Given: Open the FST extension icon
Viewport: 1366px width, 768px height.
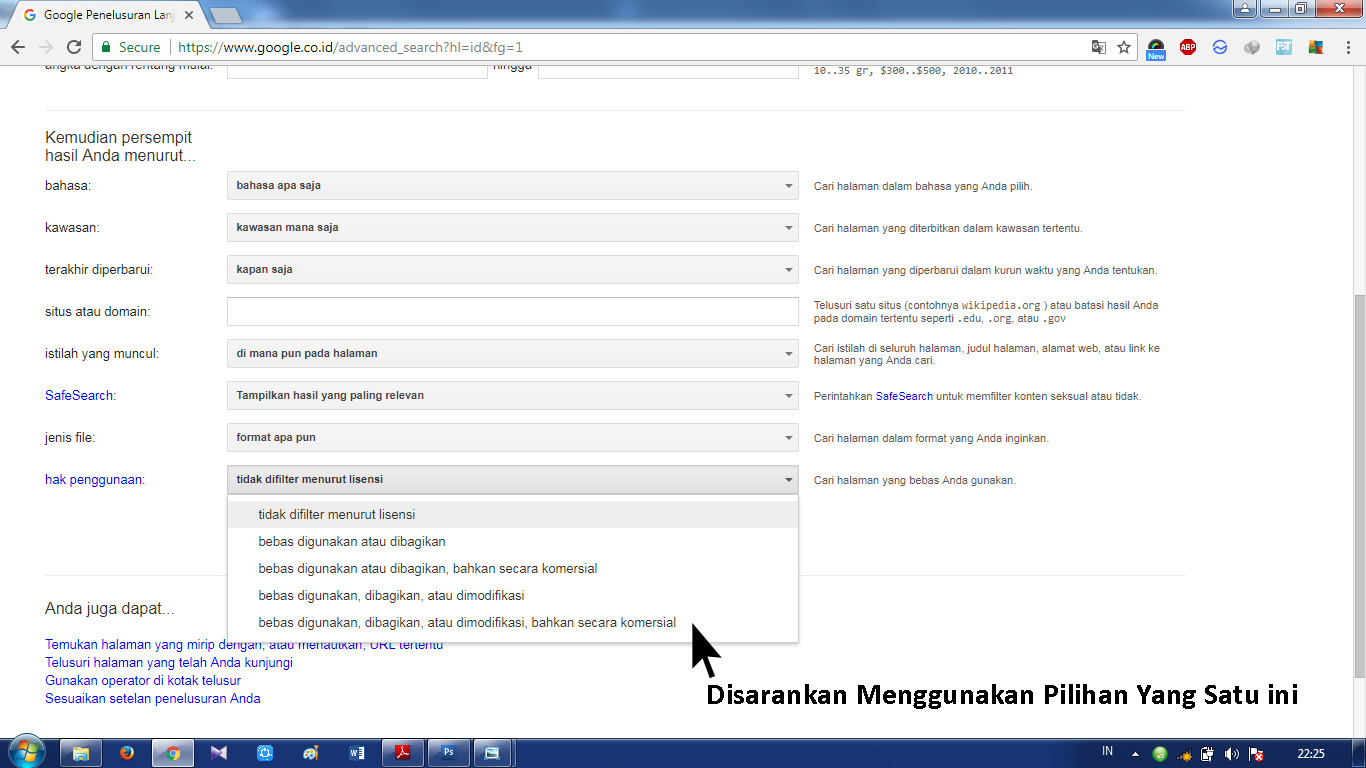Looking at the screenshot, I should pyautogui.click(x=1284, y=47).
